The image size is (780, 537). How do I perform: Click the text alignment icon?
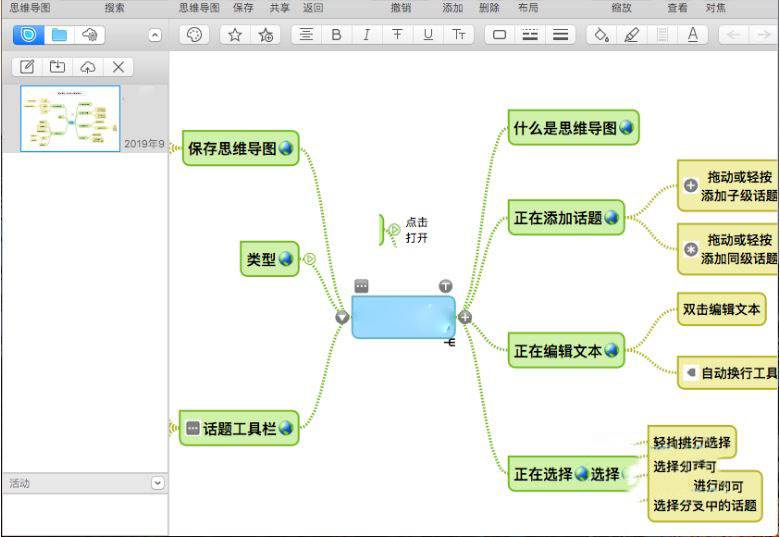306,35
